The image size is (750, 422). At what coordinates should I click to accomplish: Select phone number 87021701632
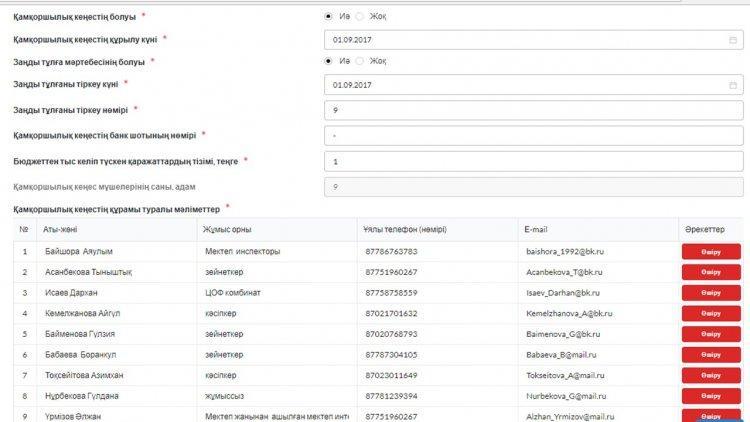pyautogui.click(x=391, y=313)
